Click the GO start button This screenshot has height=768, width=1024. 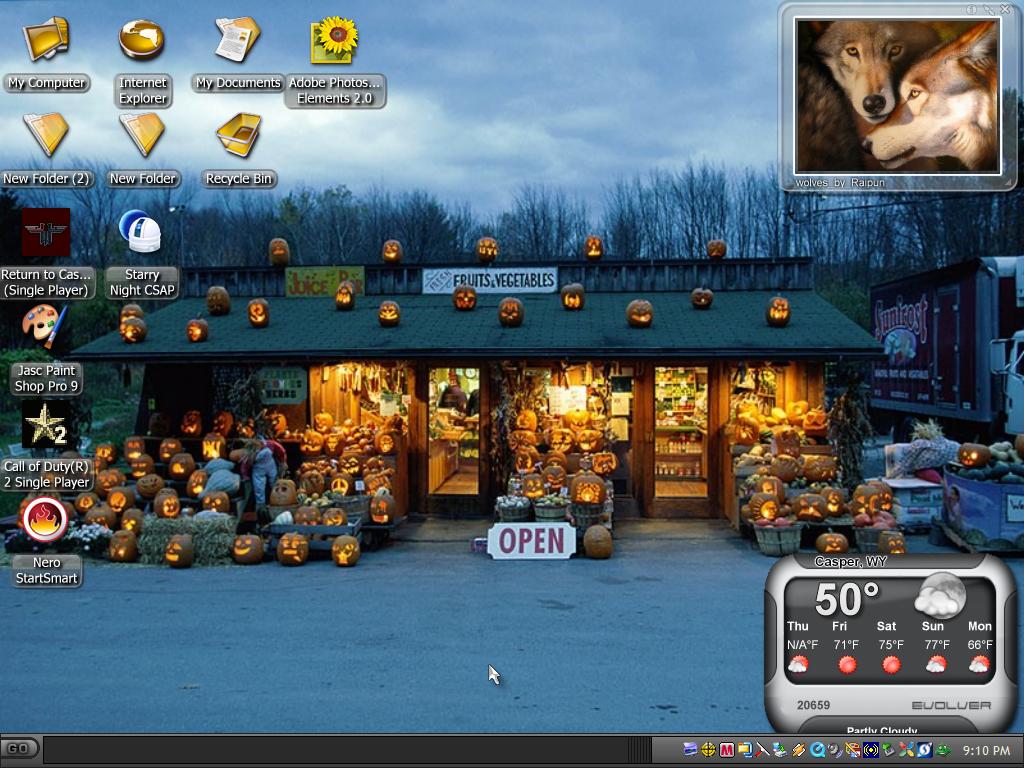19,748
